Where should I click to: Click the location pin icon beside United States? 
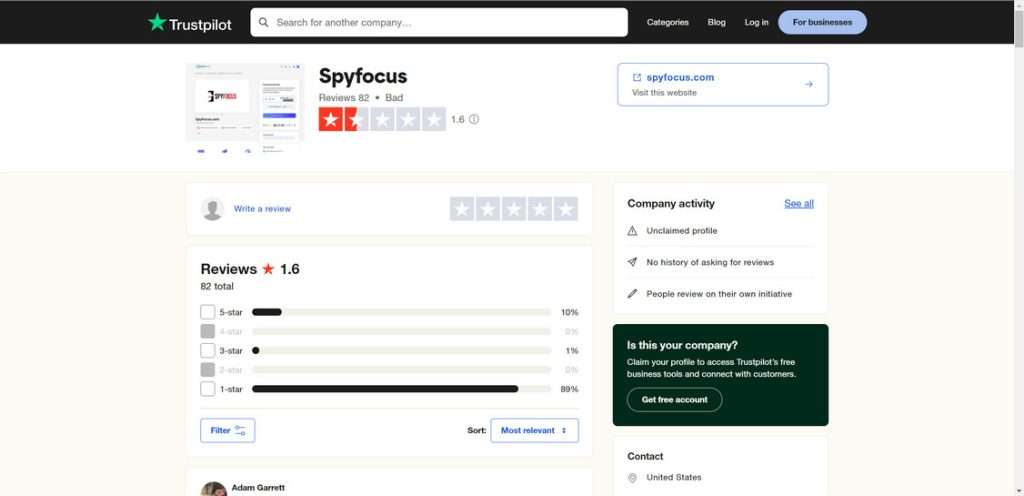tap(632, 478)
